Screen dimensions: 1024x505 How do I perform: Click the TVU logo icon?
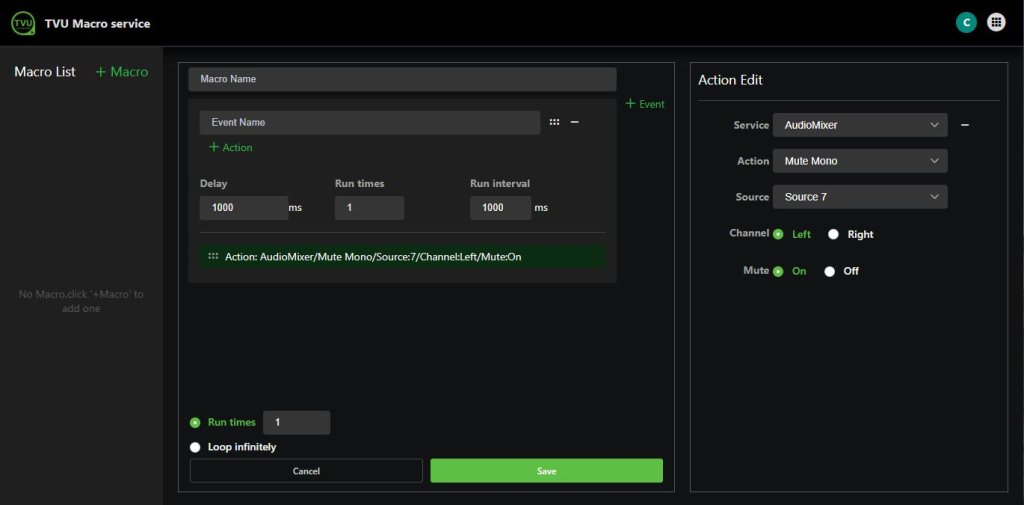tap(22, 23)
